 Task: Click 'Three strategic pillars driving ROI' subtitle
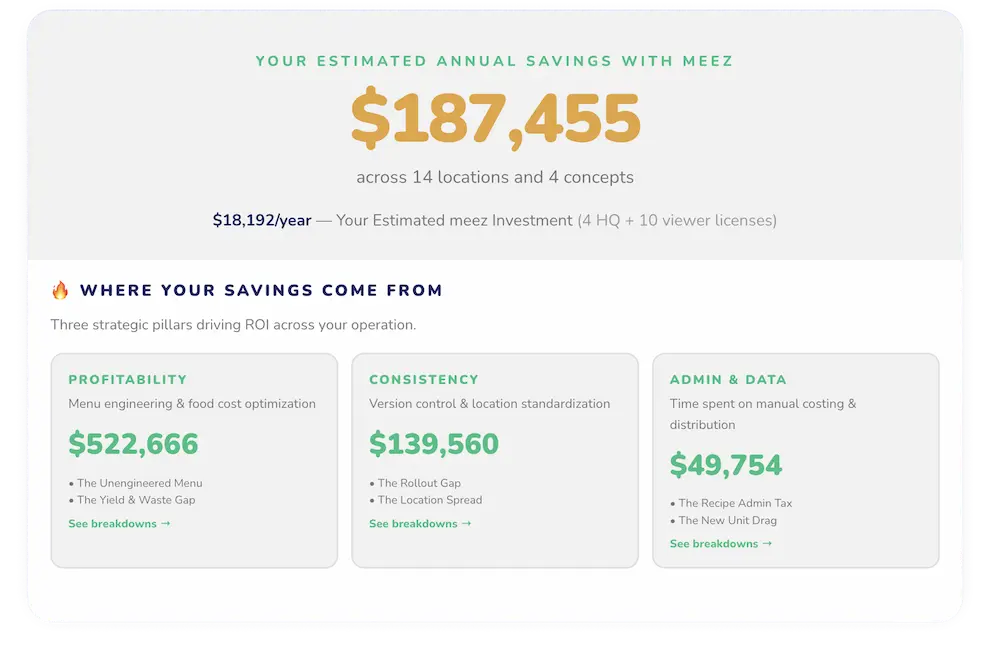pos(233,325)
